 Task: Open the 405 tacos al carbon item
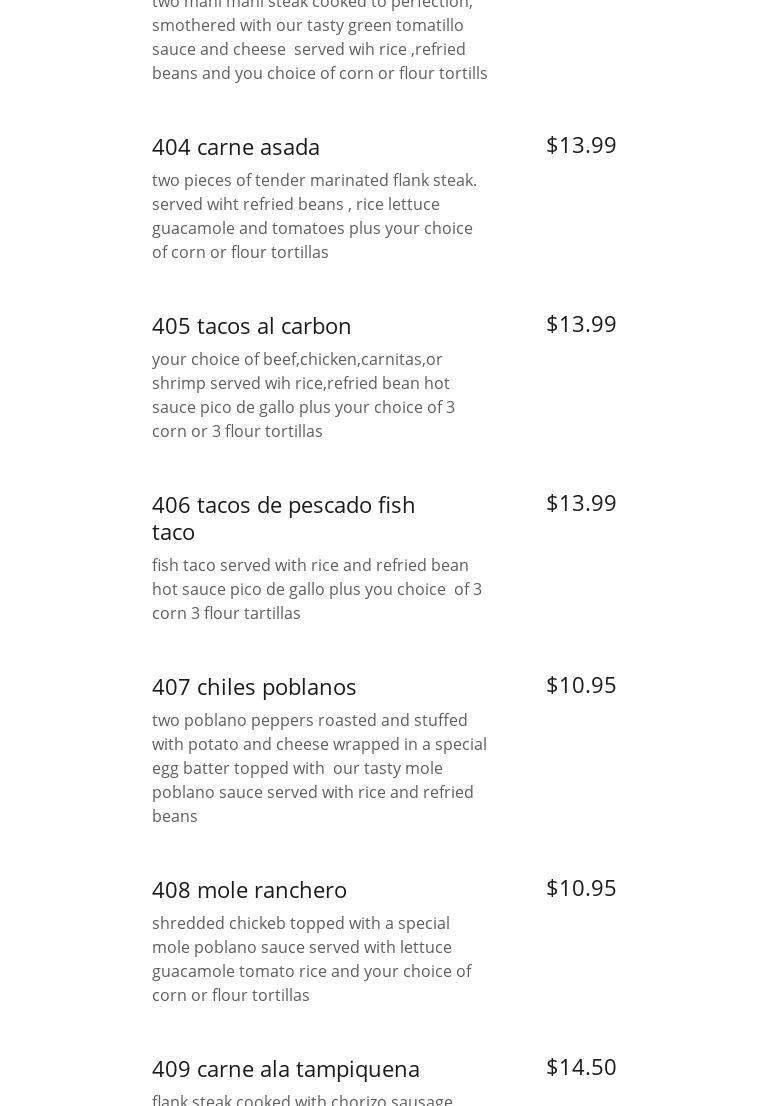(x=252, y=326)
